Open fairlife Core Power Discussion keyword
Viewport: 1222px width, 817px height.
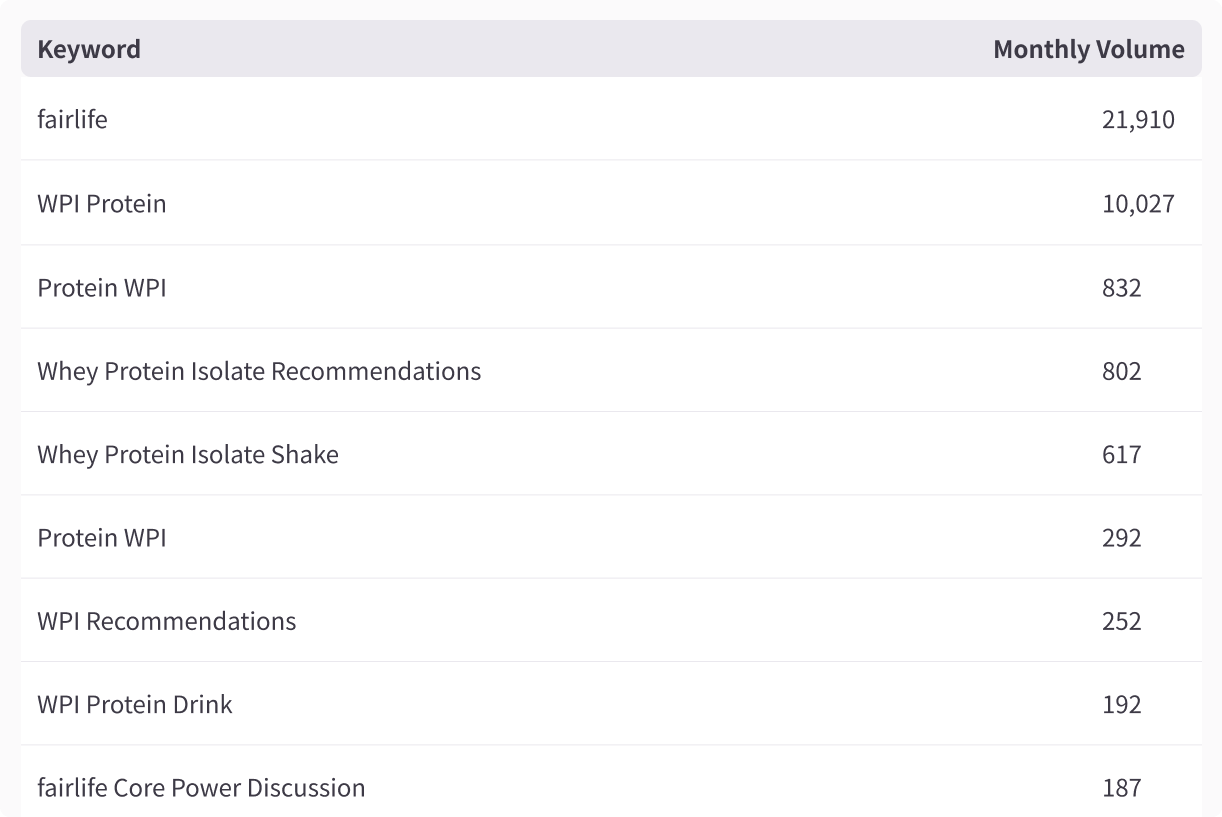tap(201, 787)
